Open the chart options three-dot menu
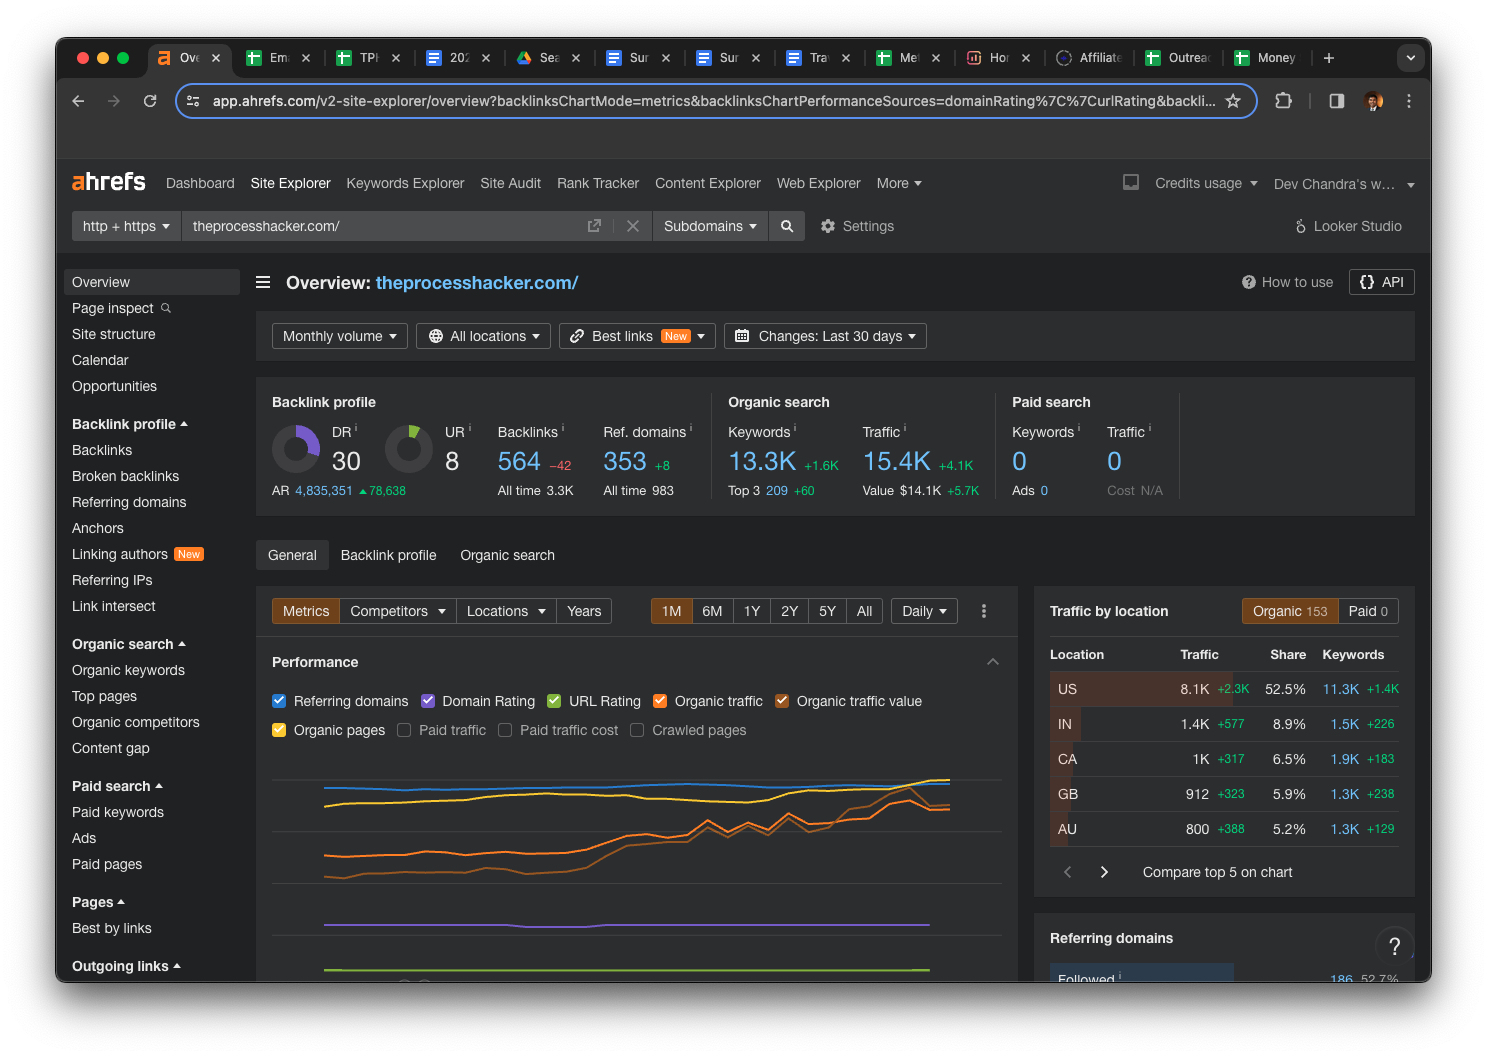 click(x=984, y=611)
